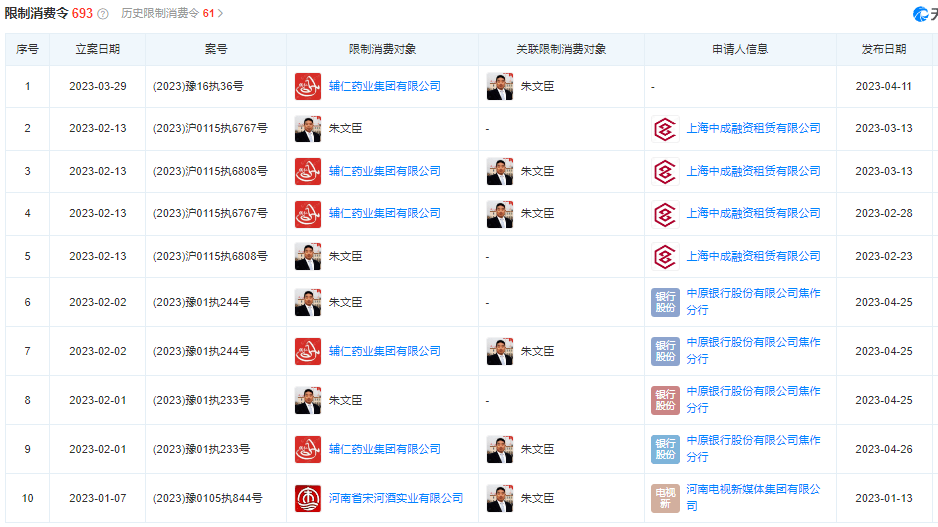Click 银行股份 badge icon in row 9
This screenshot has height=527, width=938.
[x=665, y=449]
